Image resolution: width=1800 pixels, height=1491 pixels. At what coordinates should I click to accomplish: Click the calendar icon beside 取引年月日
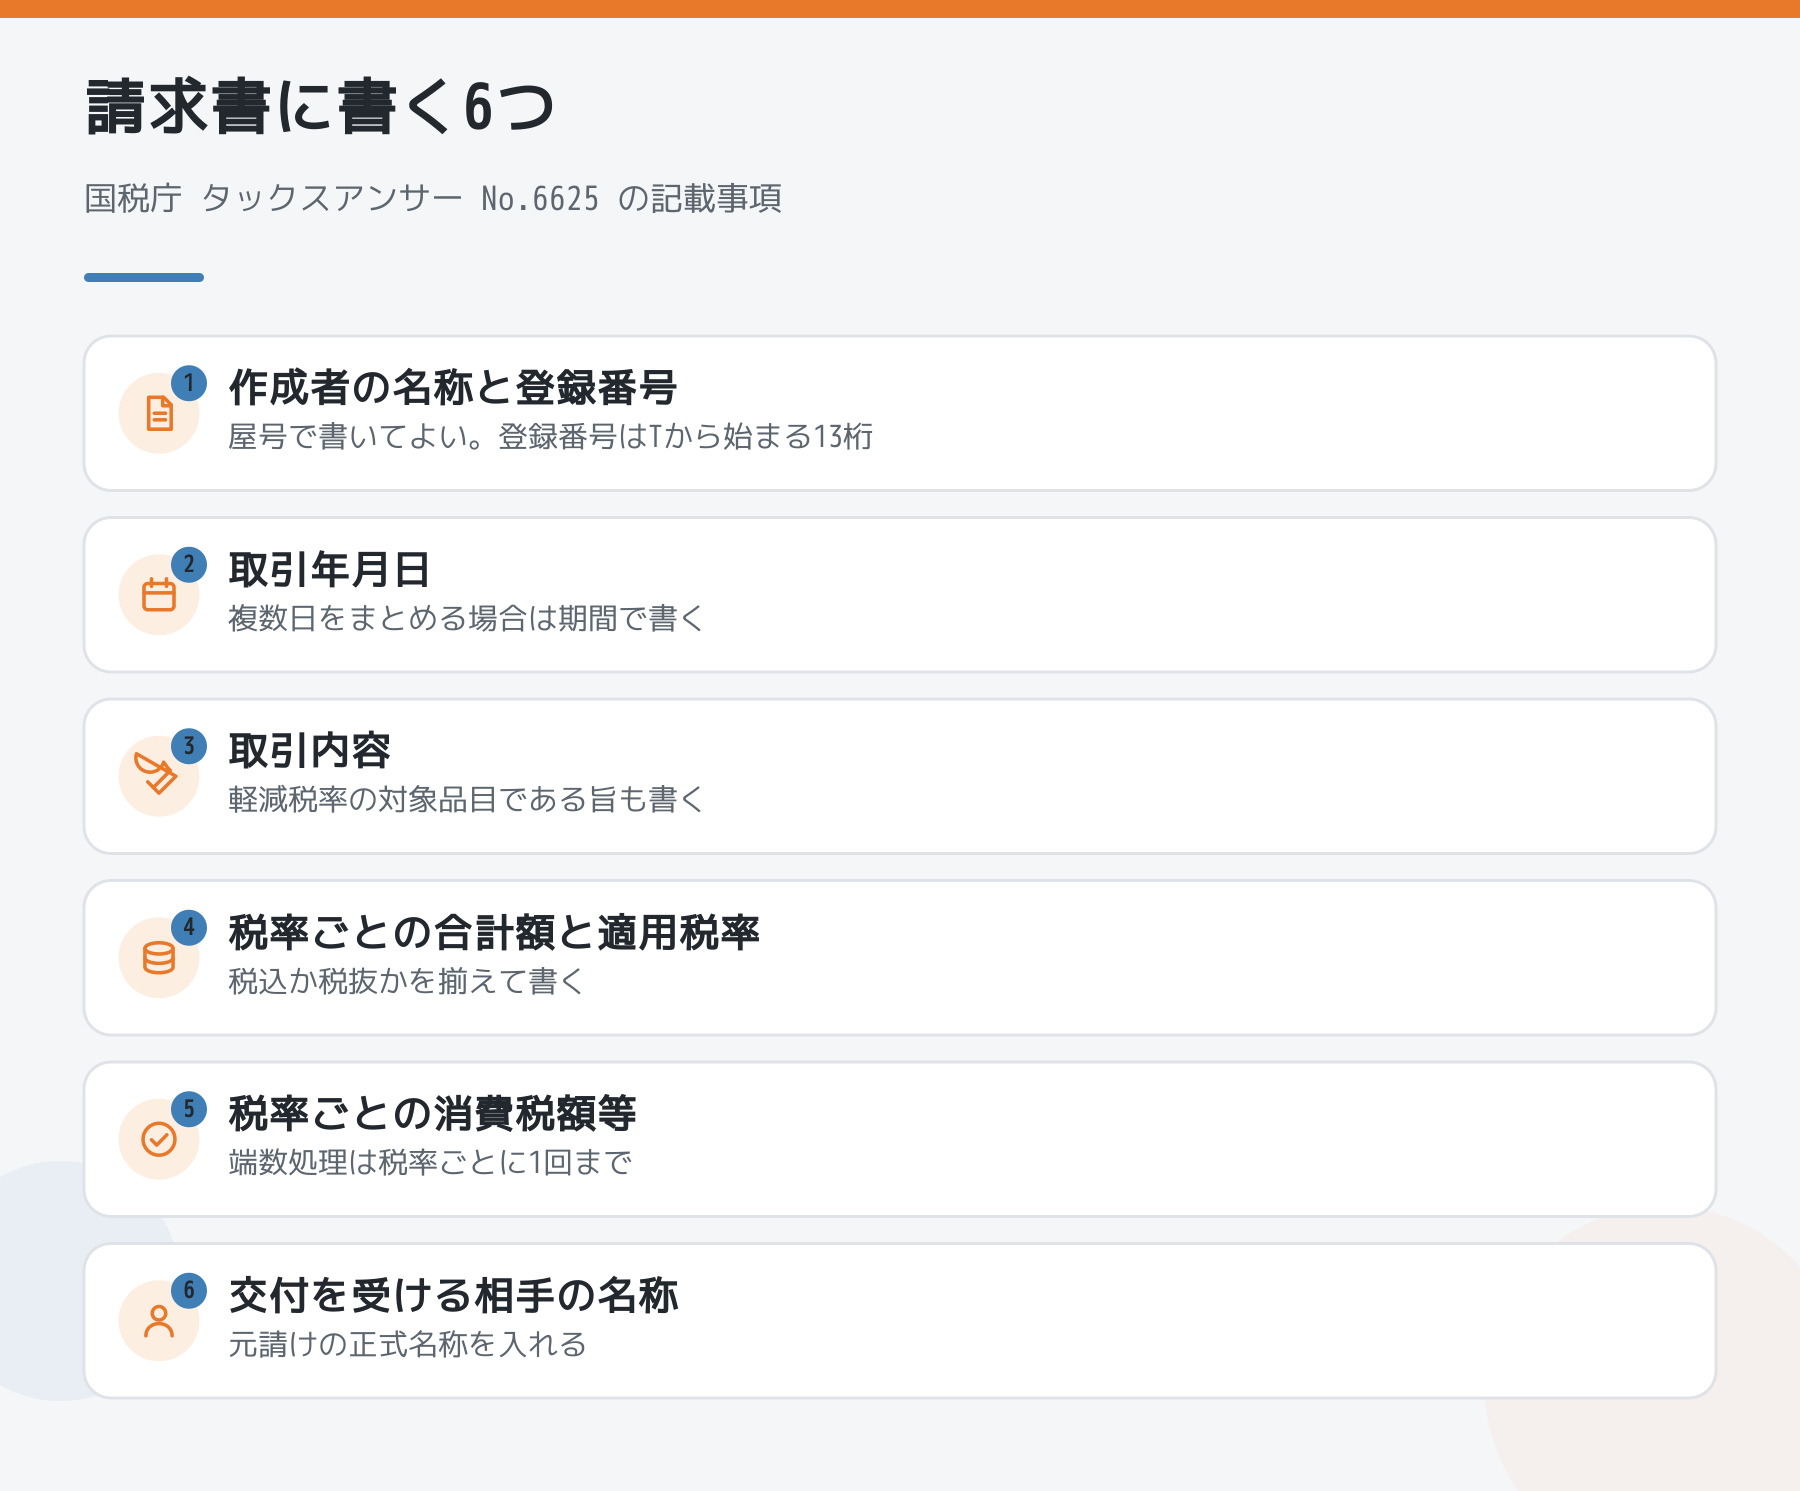[159, 594]
